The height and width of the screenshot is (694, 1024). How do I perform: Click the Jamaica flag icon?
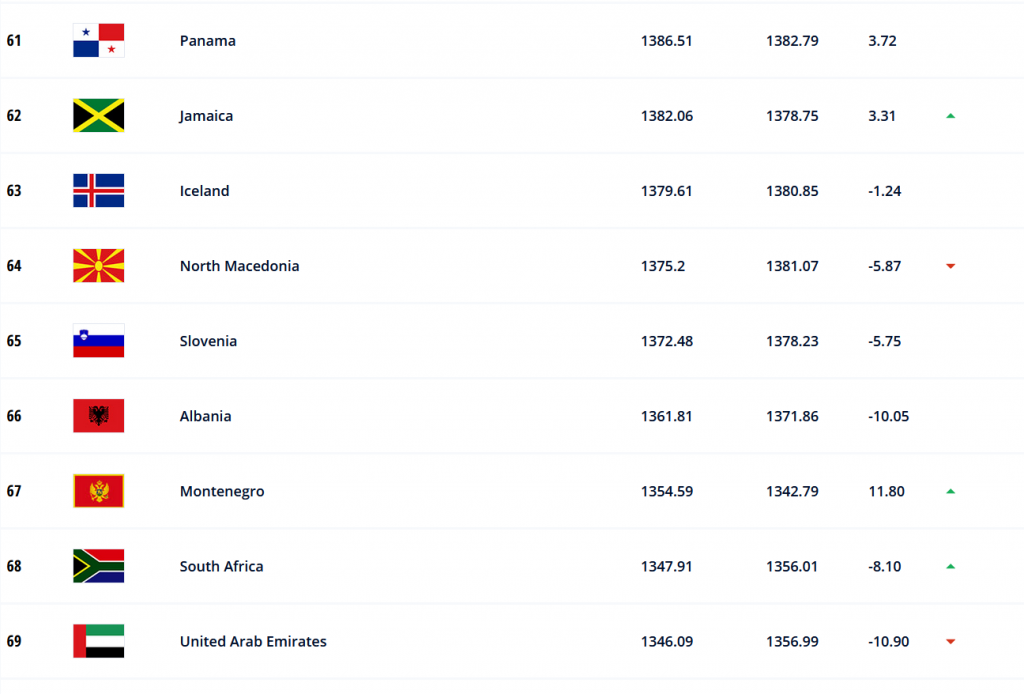pos(99,116)
